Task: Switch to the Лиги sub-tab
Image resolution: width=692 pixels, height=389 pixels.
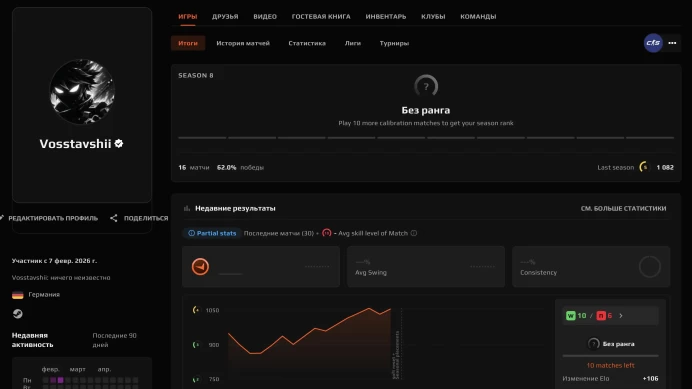Action: [353, 43]
